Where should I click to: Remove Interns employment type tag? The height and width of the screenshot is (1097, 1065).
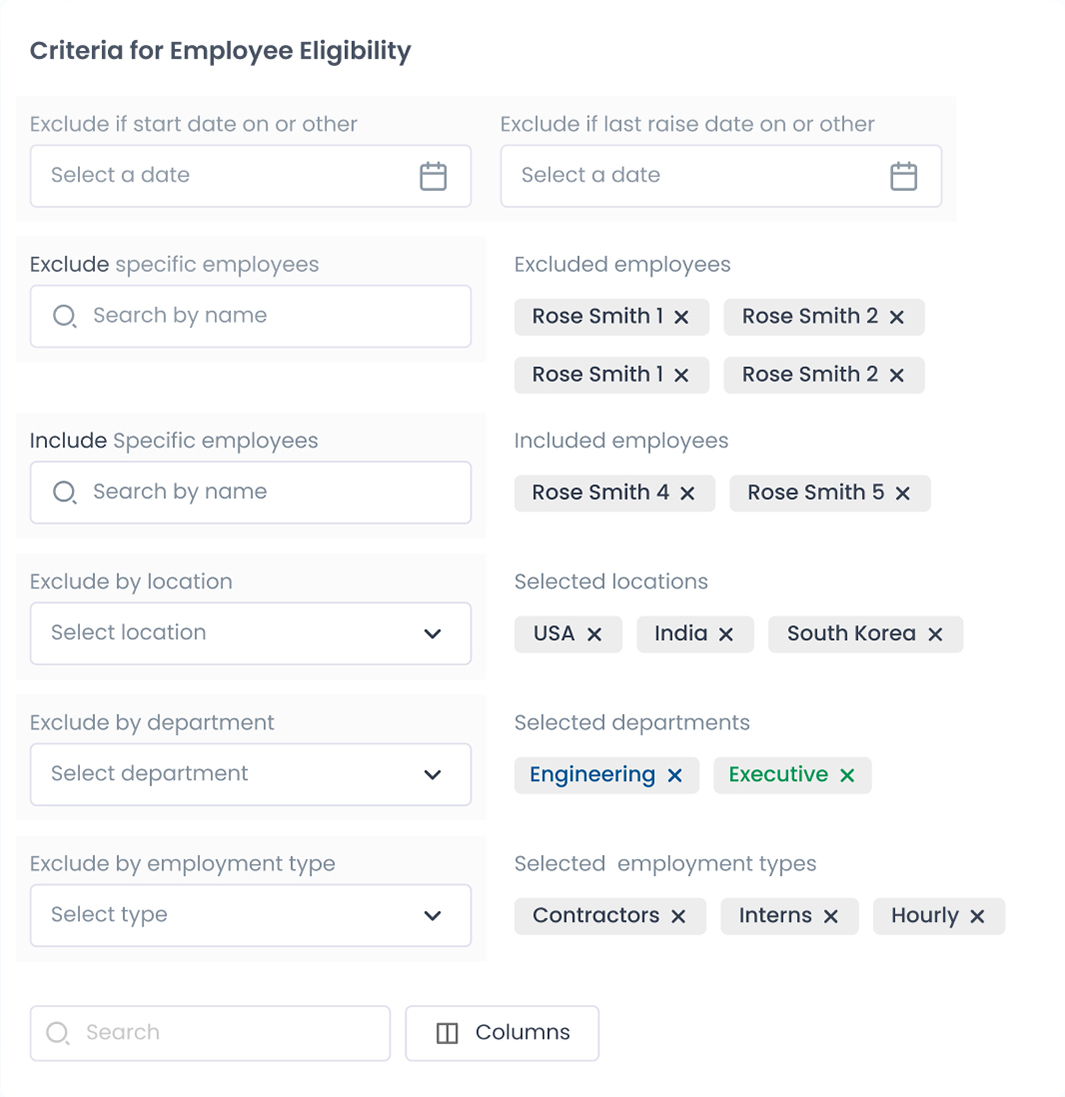pyautogui.click(x=831, y=916)
